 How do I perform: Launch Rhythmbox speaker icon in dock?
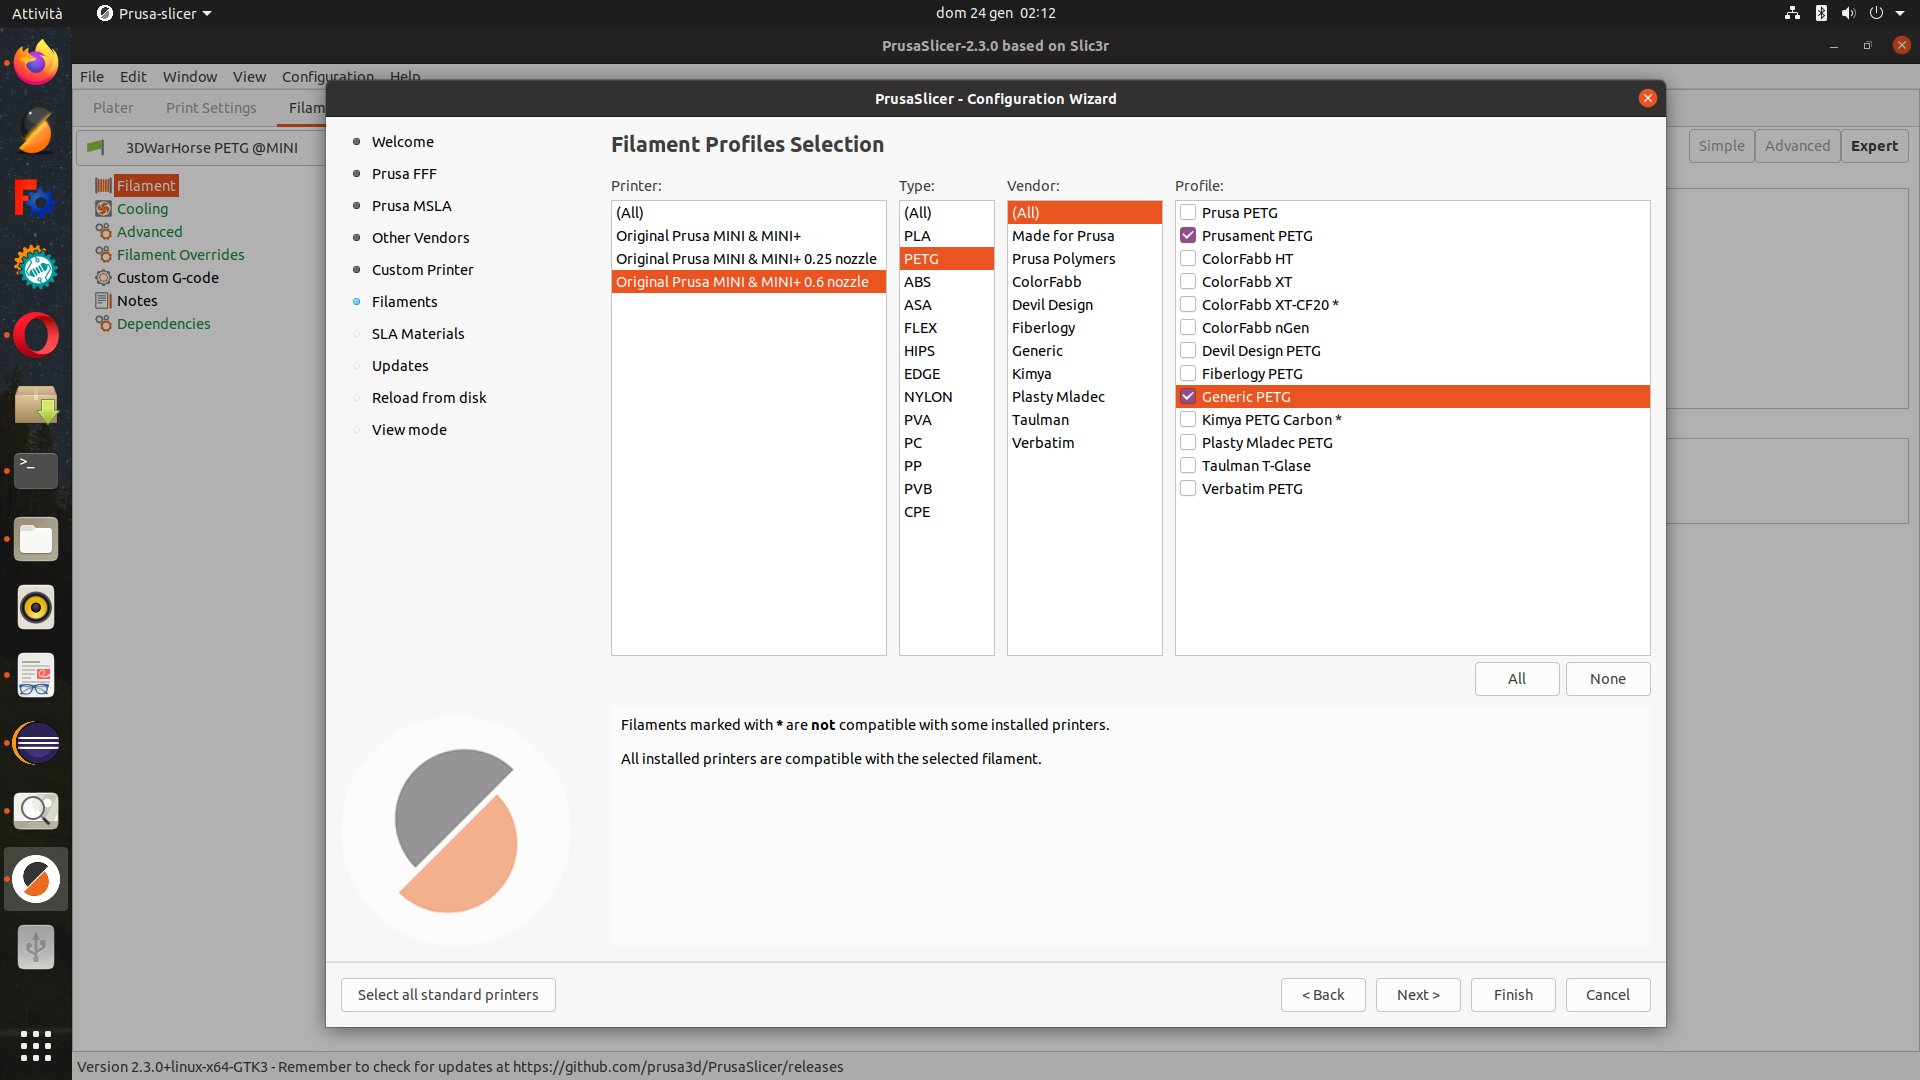(36, 607)
